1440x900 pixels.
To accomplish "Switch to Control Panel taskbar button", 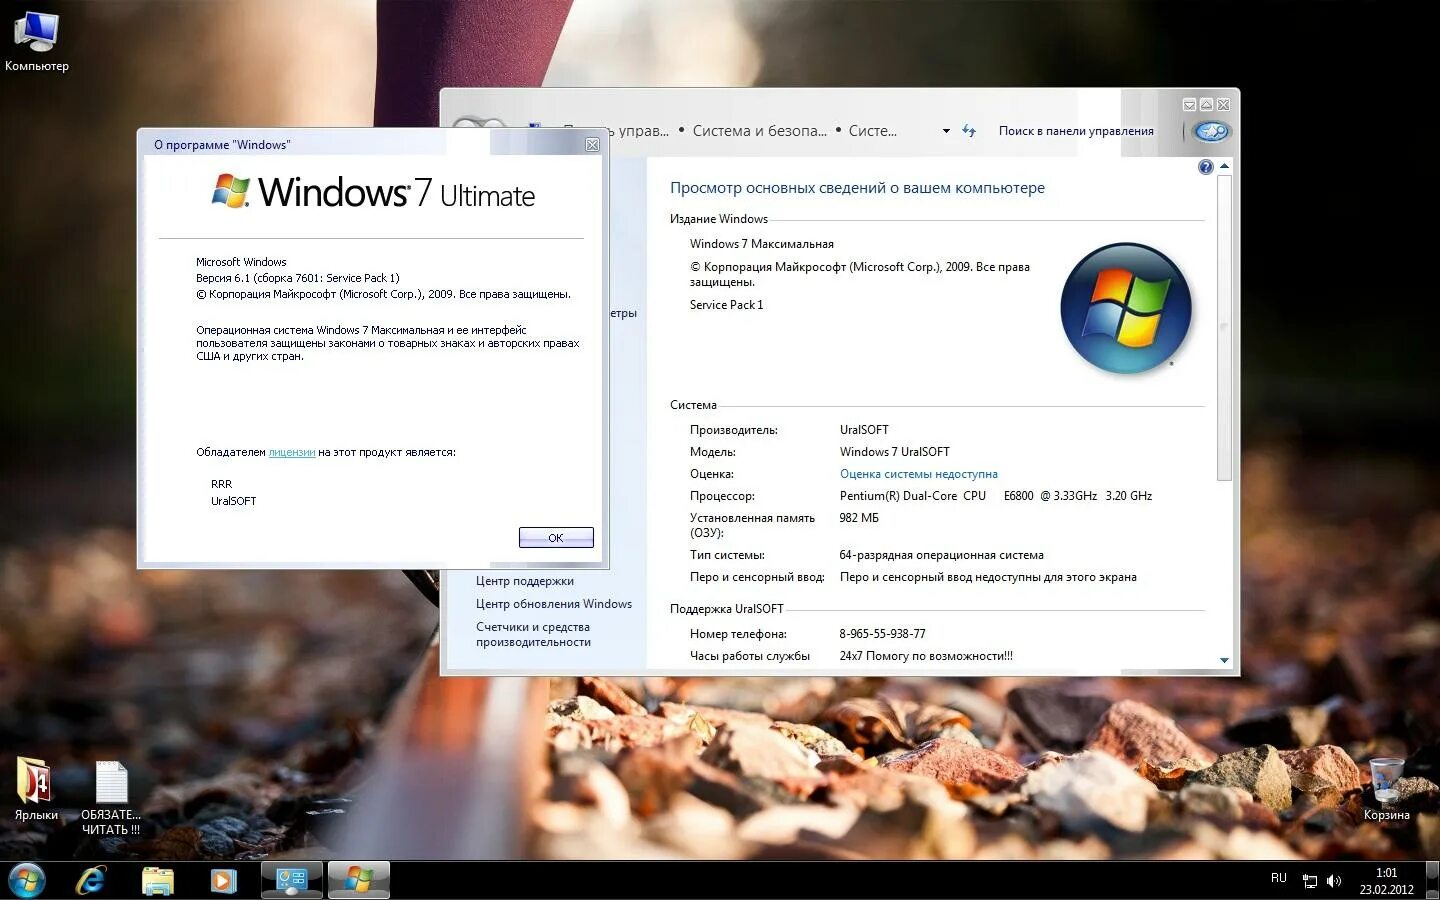I will 292,880.
